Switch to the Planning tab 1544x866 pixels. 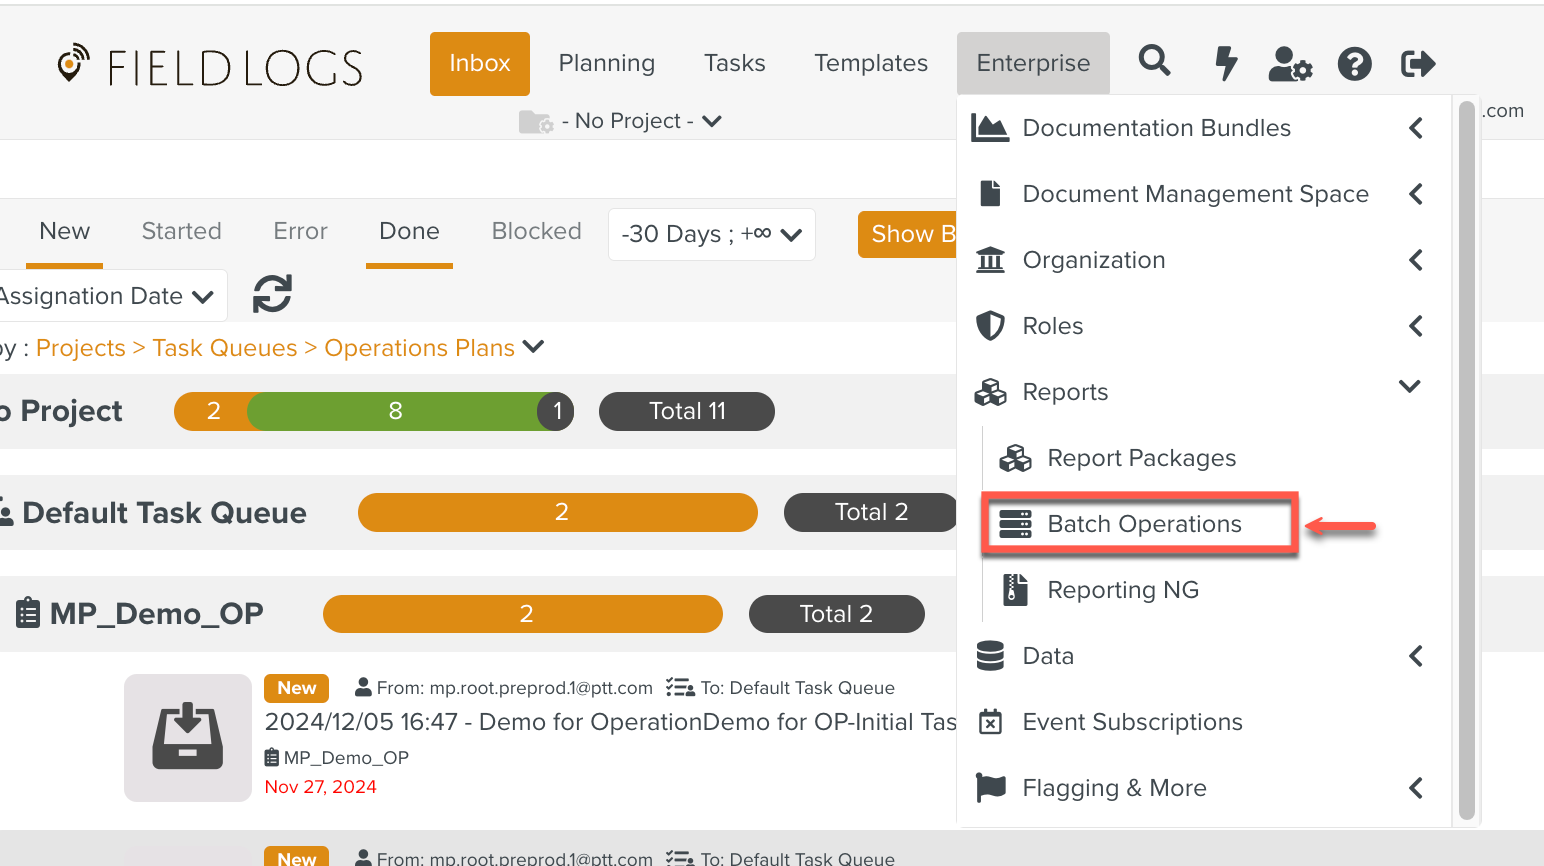606,63
